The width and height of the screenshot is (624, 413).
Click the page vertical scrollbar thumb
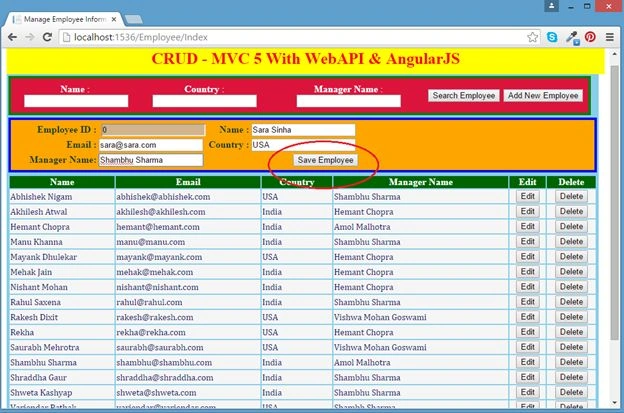click(x=615, y=203)
